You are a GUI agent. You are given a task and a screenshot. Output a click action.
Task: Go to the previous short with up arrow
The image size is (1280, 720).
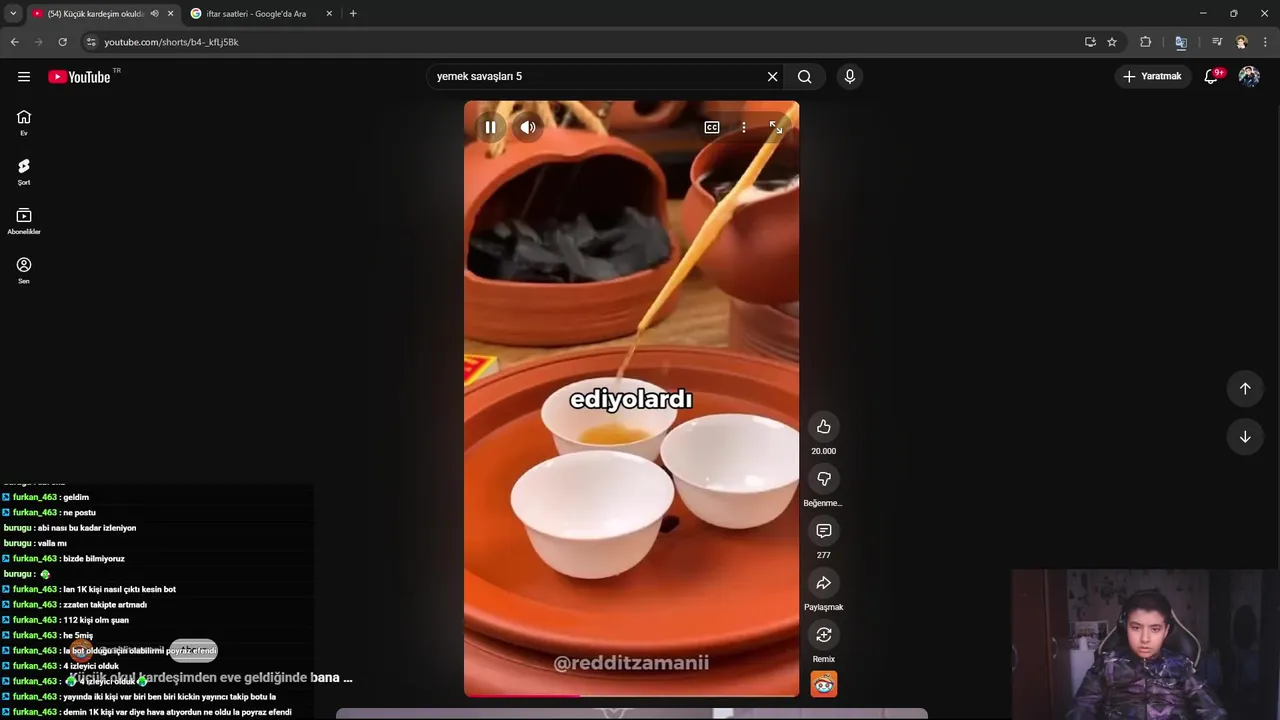click(1245, 388)
